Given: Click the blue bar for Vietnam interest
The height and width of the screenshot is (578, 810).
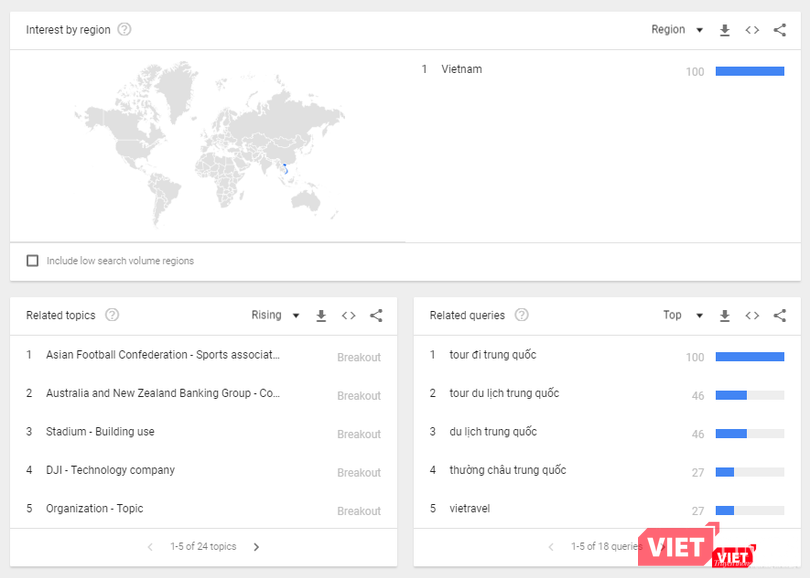Looking at the screenshot, I should [749, 71].
